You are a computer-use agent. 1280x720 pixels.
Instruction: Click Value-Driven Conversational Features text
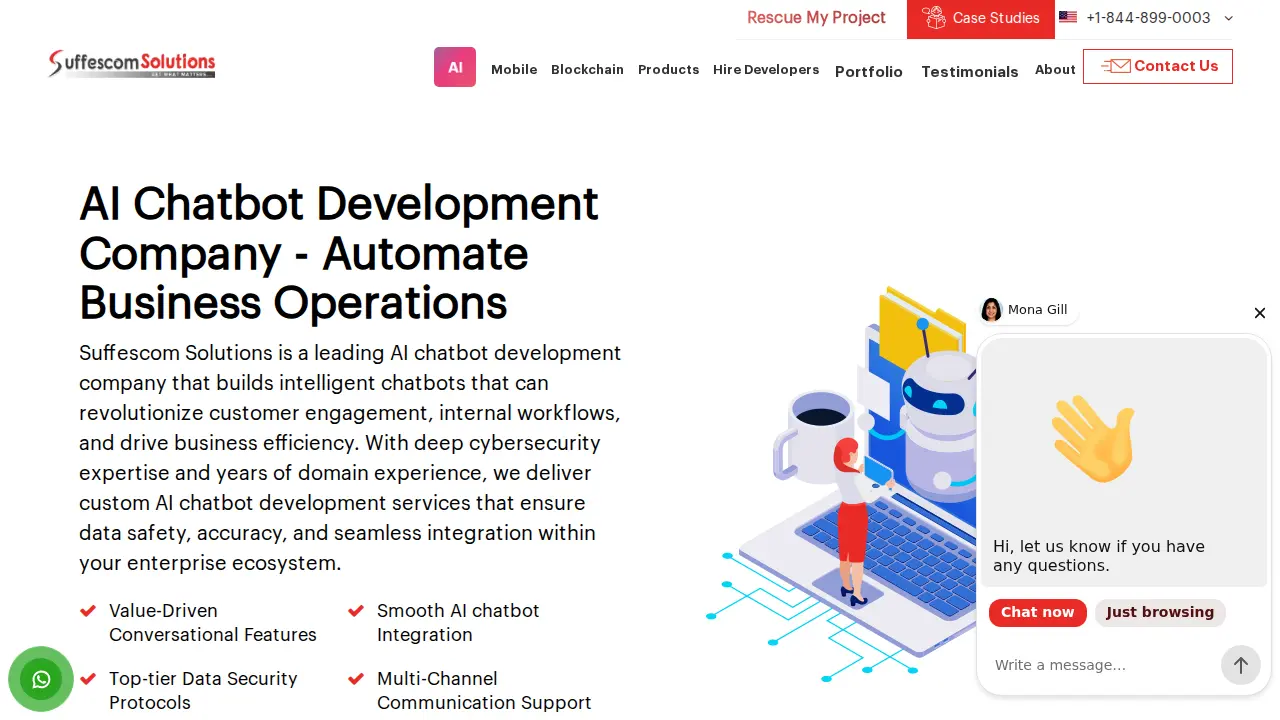click(x=213, y=622)
